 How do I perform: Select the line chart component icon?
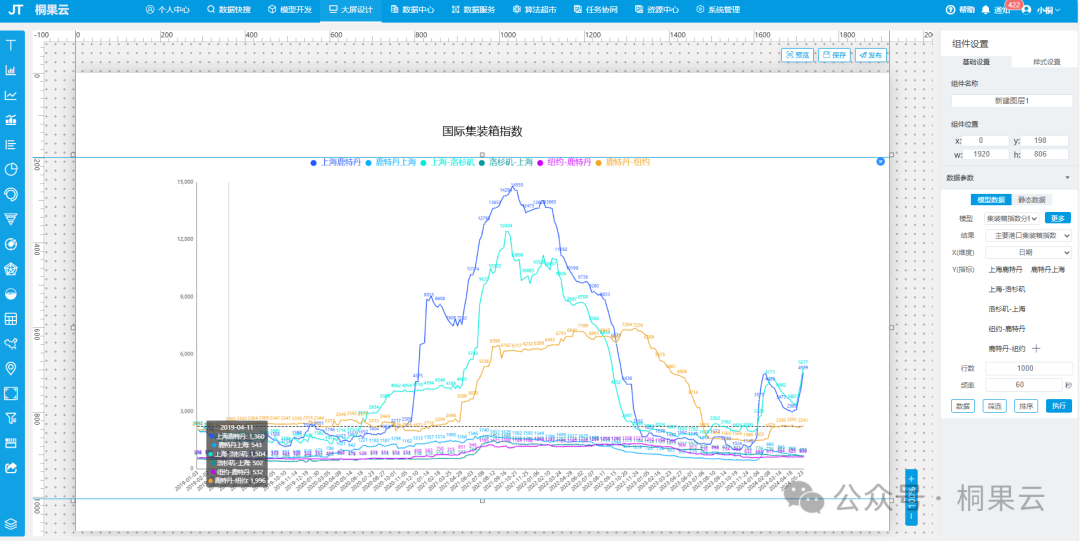(11, 95)
